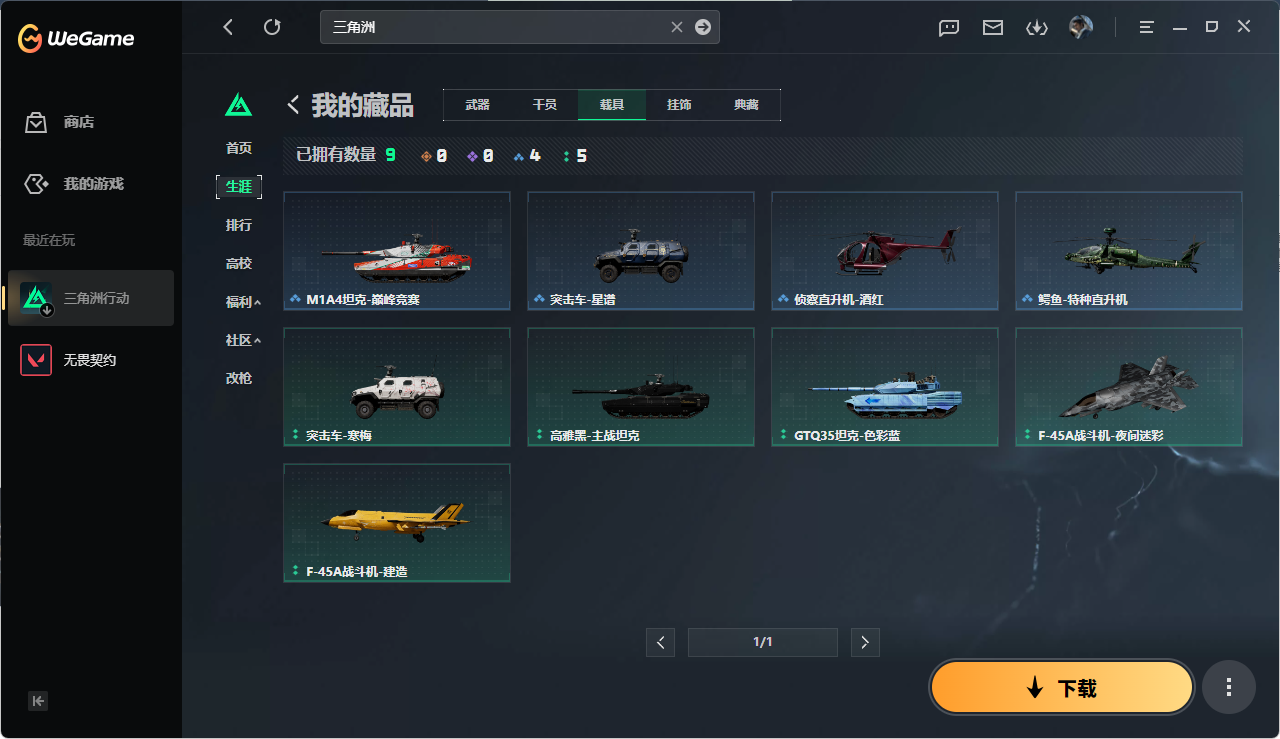Open the mail inbox icon

[993, 28]
